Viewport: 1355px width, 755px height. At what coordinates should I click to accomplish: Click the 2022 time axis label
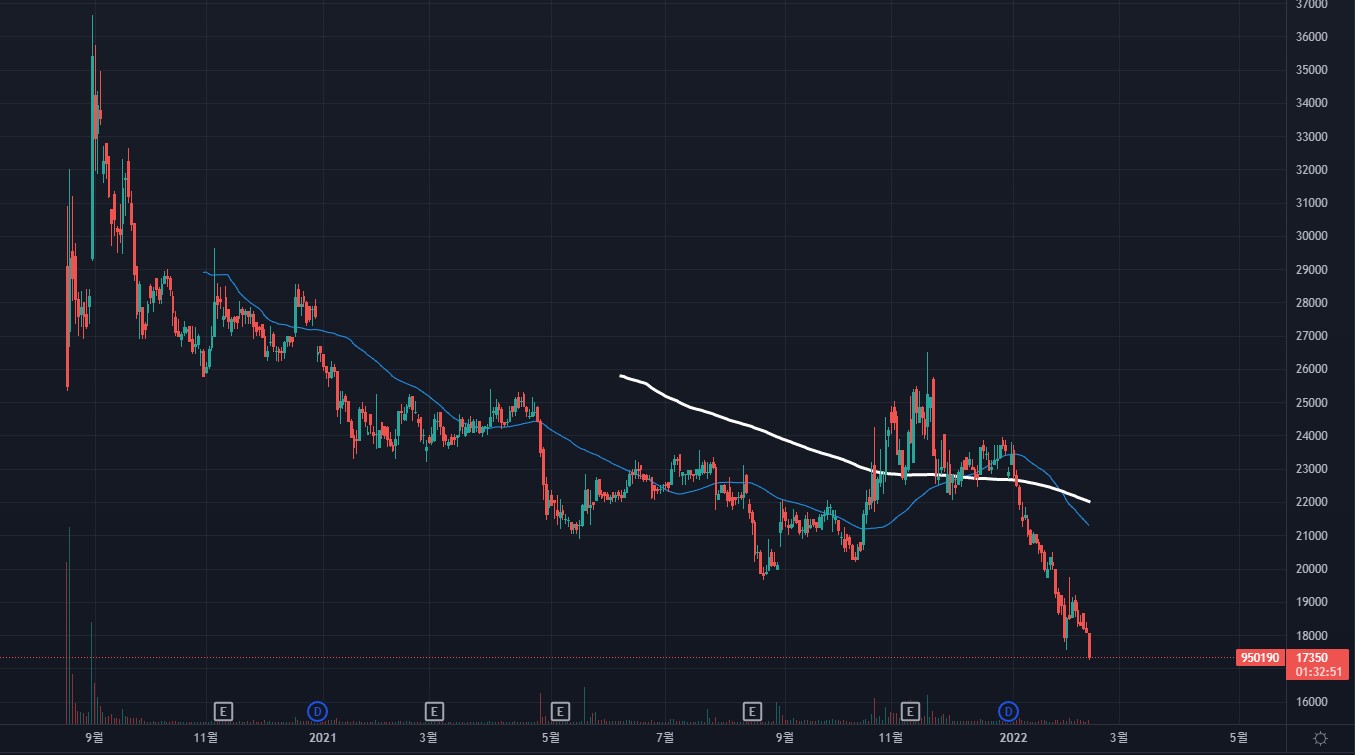pyautogui.click(x=1014, y=738)
